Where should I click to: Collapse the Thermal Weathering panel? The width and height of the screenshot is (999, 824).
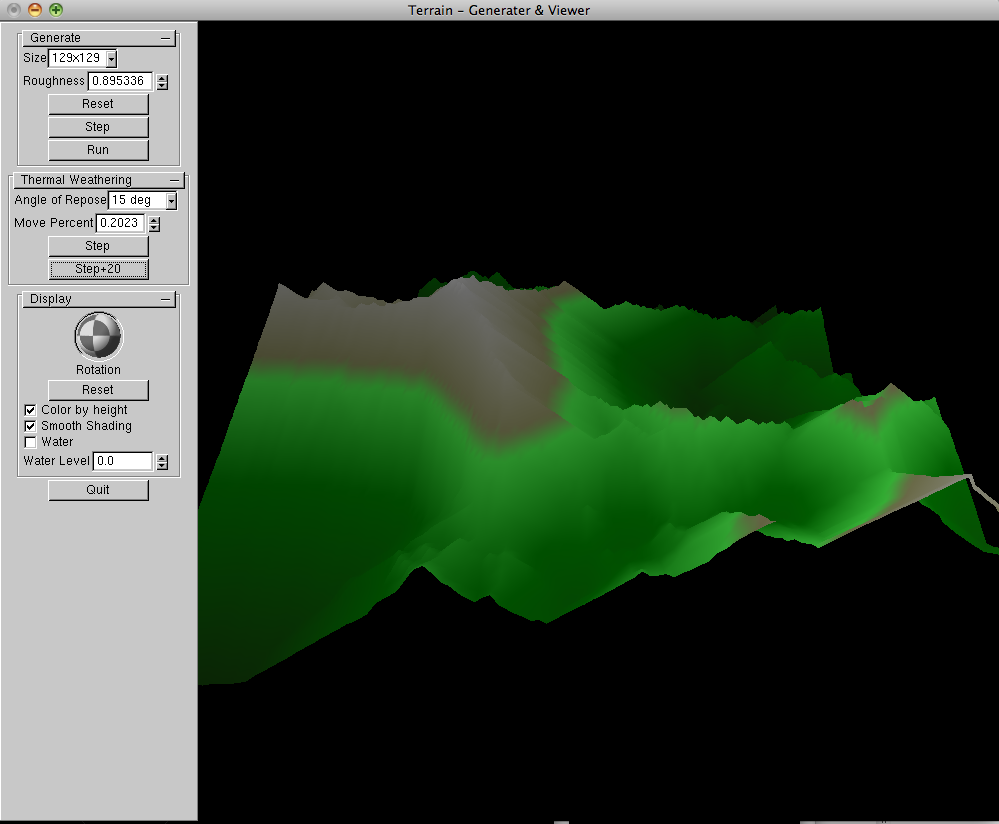coord(175,180)
